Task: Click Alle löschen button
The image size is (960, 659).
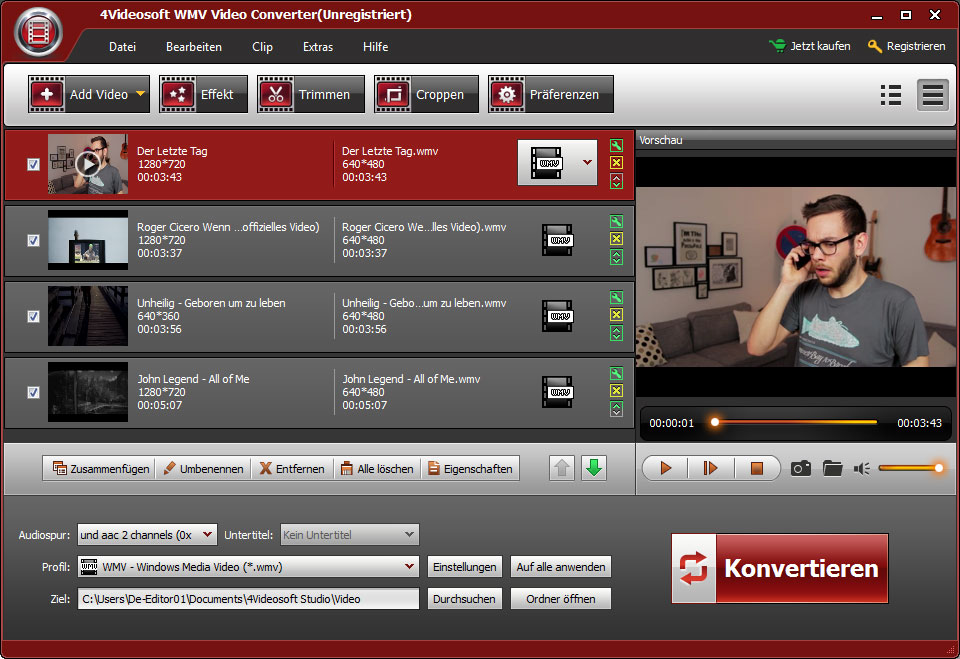Action: [377, 469]
